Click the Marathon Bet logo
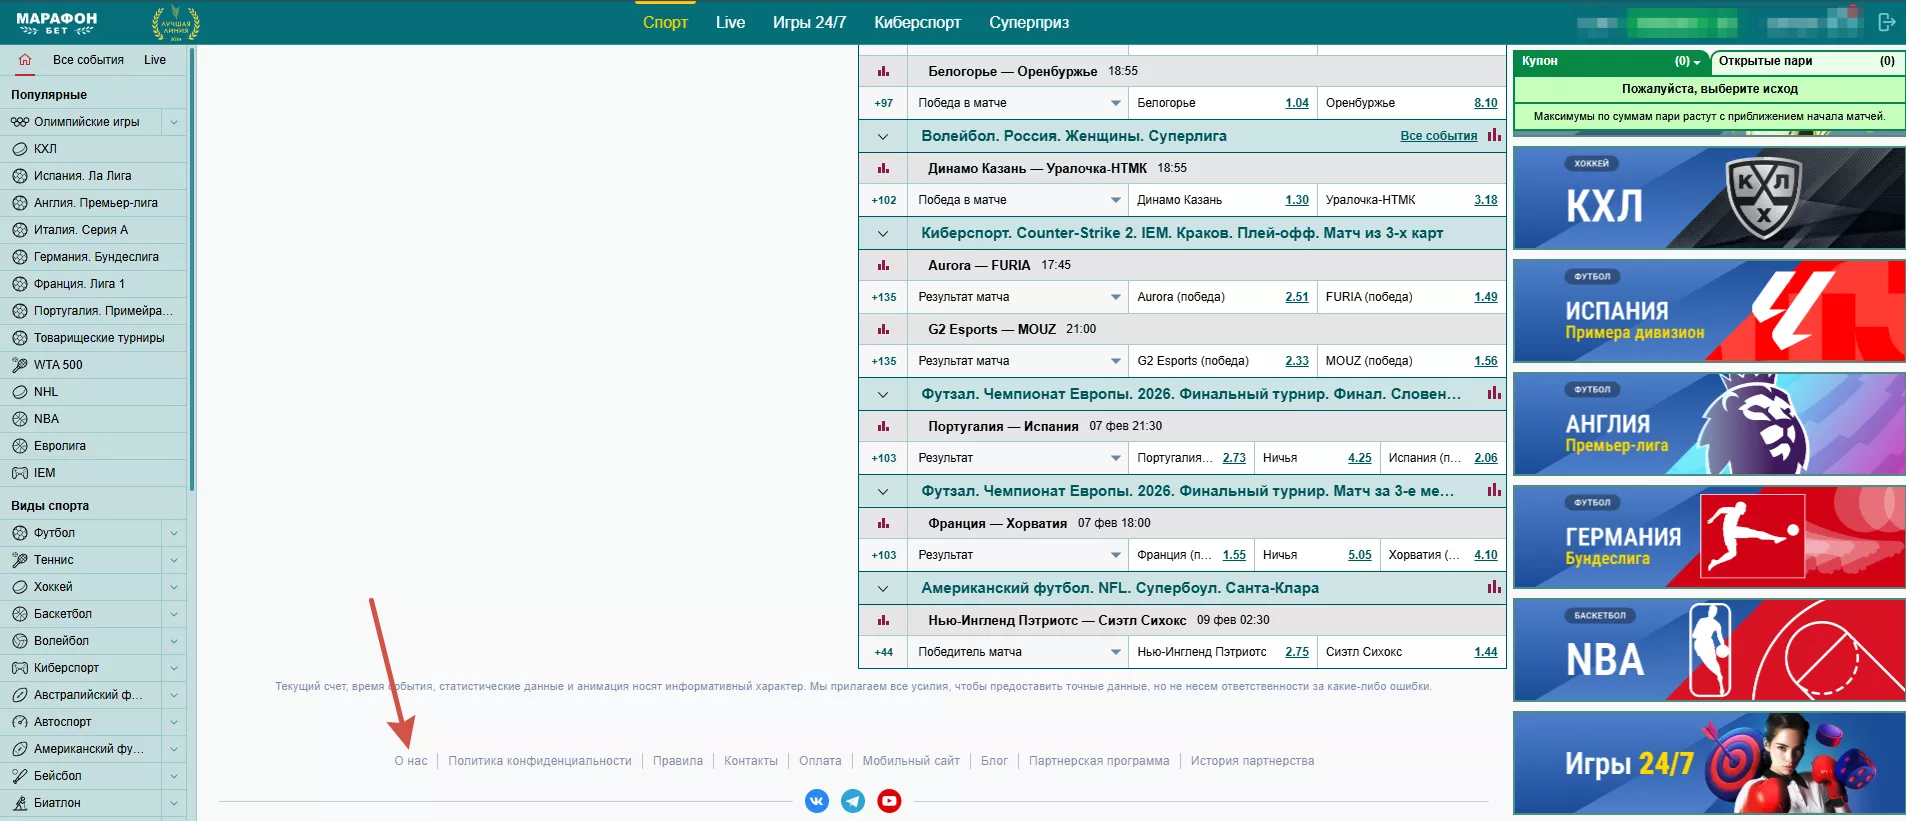Viewport: 1906px width, 821px height. (57, 23)
